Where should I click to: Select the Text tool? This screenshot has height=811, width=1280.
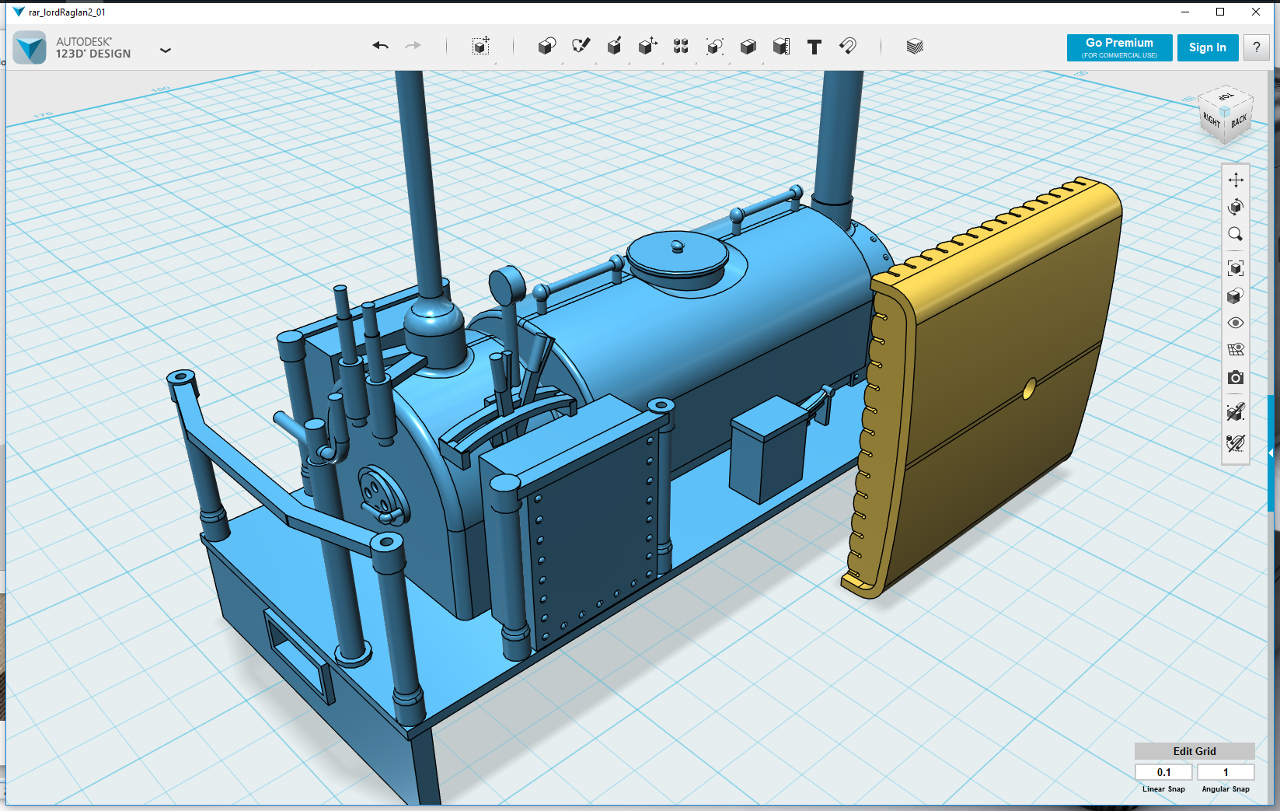[814, 46]
